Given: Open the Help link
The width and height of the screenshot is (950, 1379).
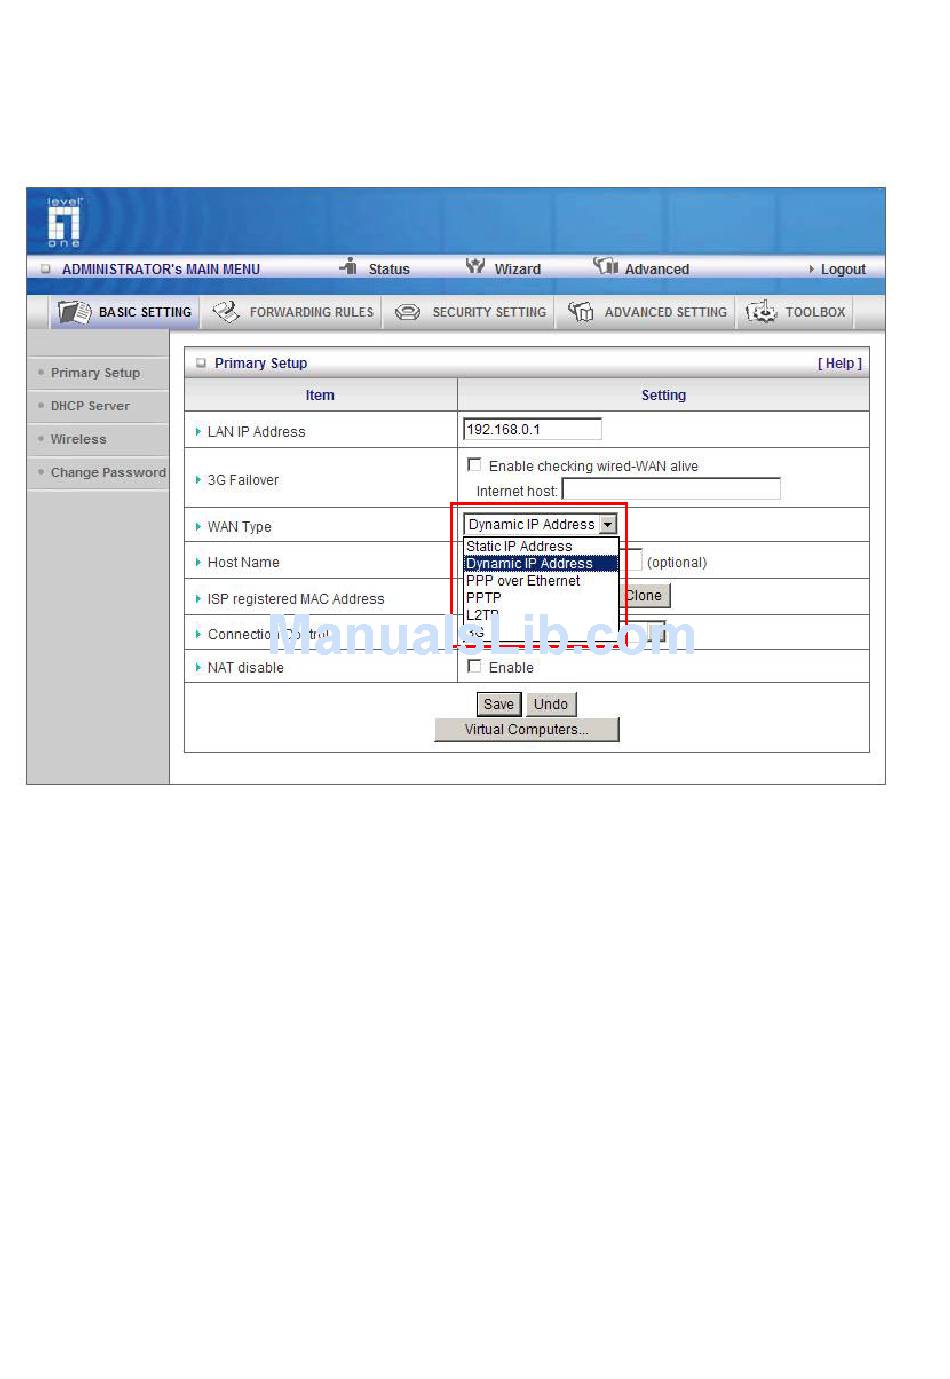Looking at the screenshot, I should point(840,363).
